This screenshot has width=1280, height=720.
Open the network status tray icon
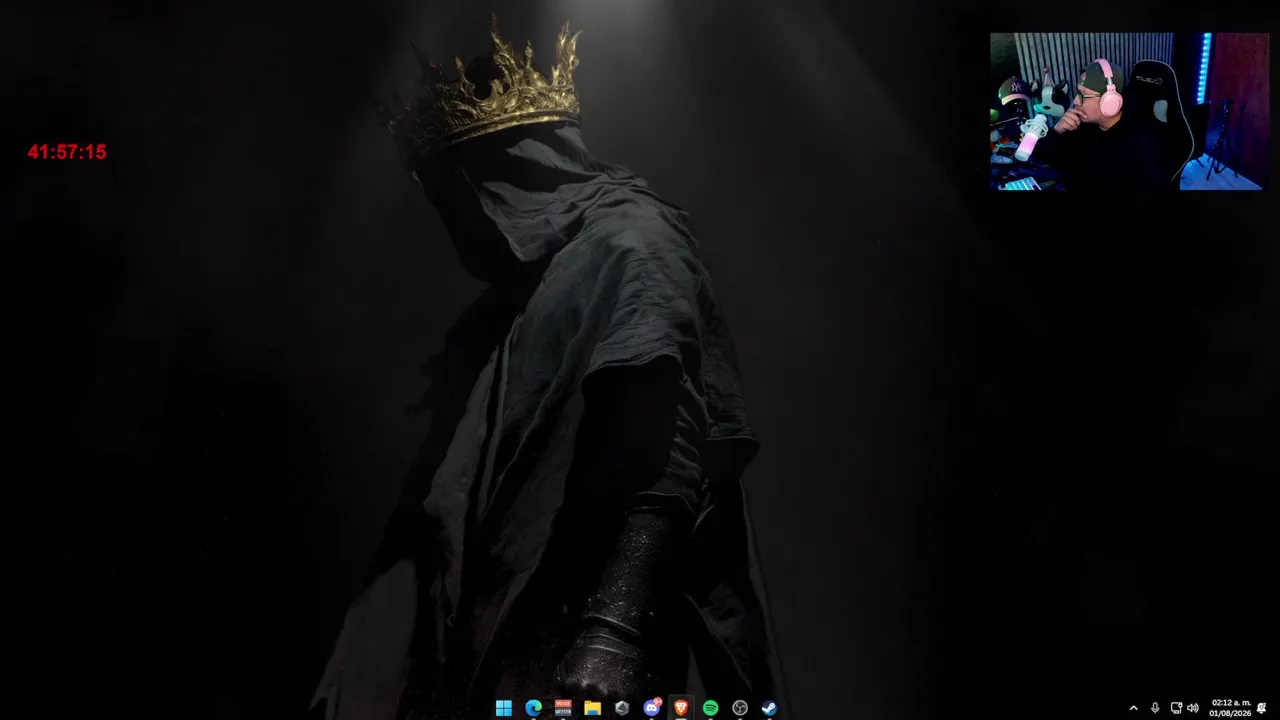1176,708
